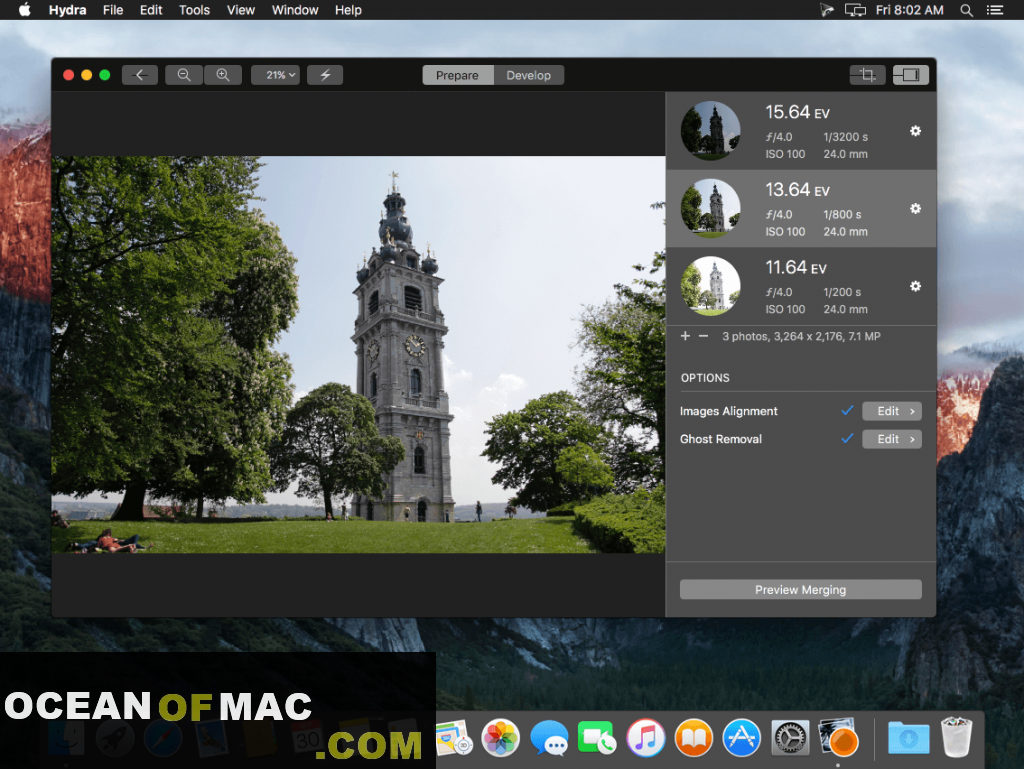
Task: Toggle the Images Alignment checkmark
Action: pos(847,411)
